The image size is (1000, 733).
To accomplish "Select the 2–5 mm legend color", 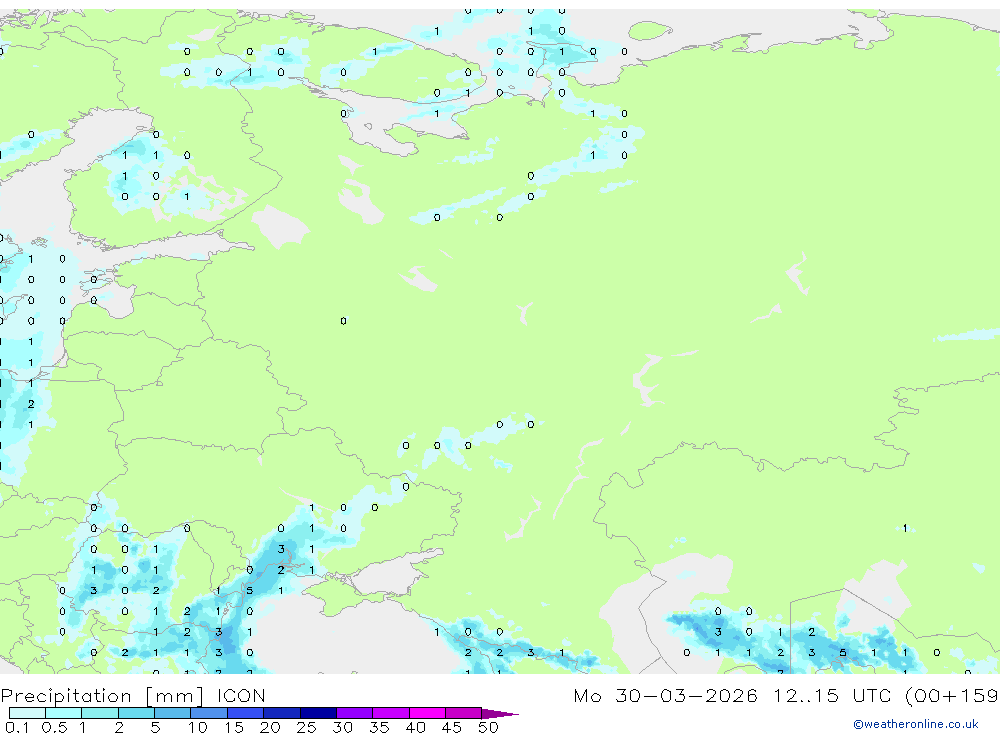I will (x=136, y=713).
